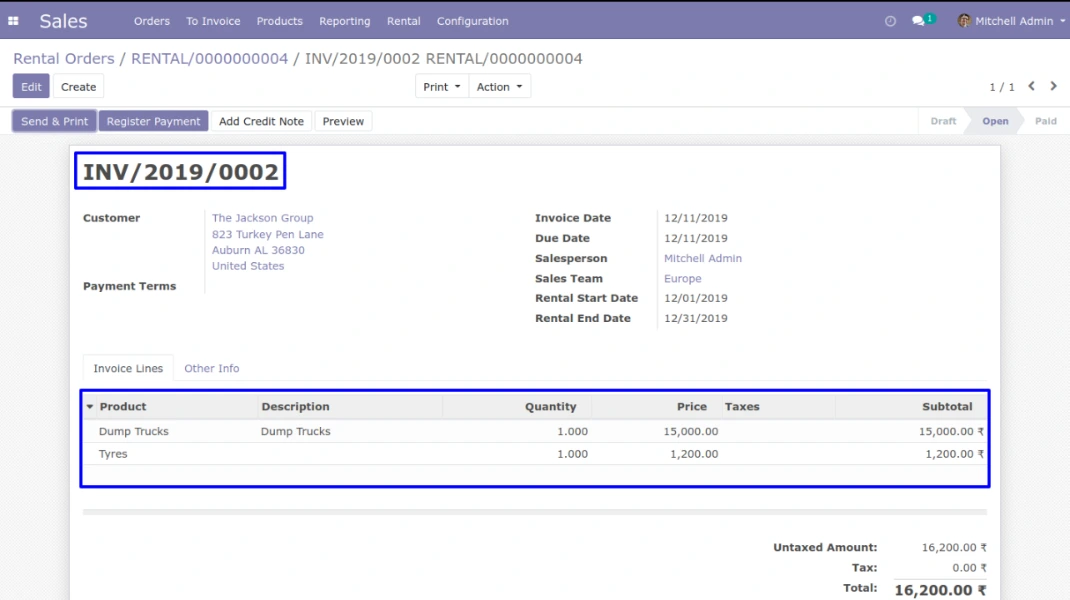The width and height of the screenshot is (1070, 600).
Task: Select the Dump Trucks invoice line
Action: [x=134, y=432]
